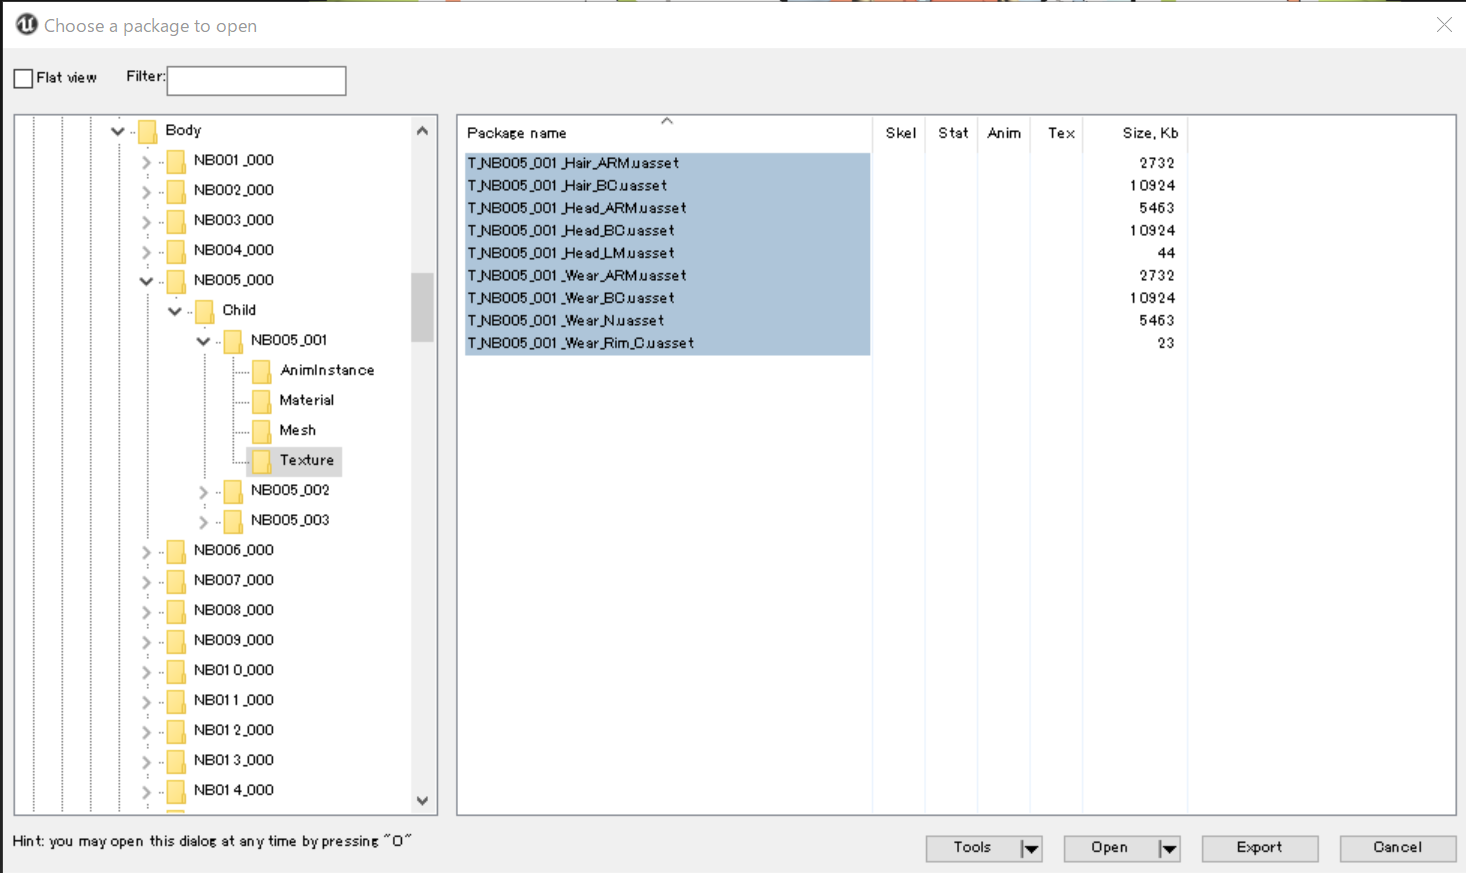
Task: Click the NB010_000 folder icon
Action: coord(176,671)
